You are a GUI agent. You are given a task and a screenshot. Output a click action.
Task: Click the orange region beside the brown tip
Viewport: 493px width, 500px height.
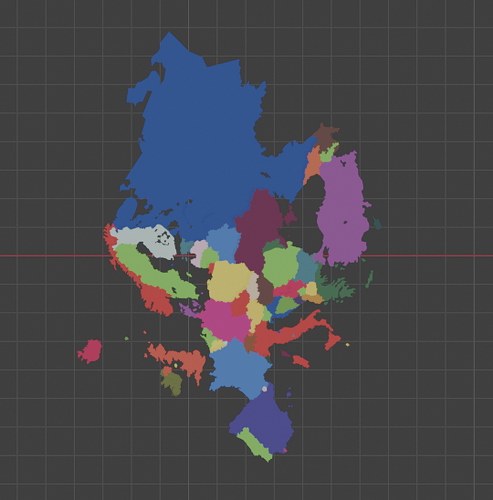click(312, 165)
